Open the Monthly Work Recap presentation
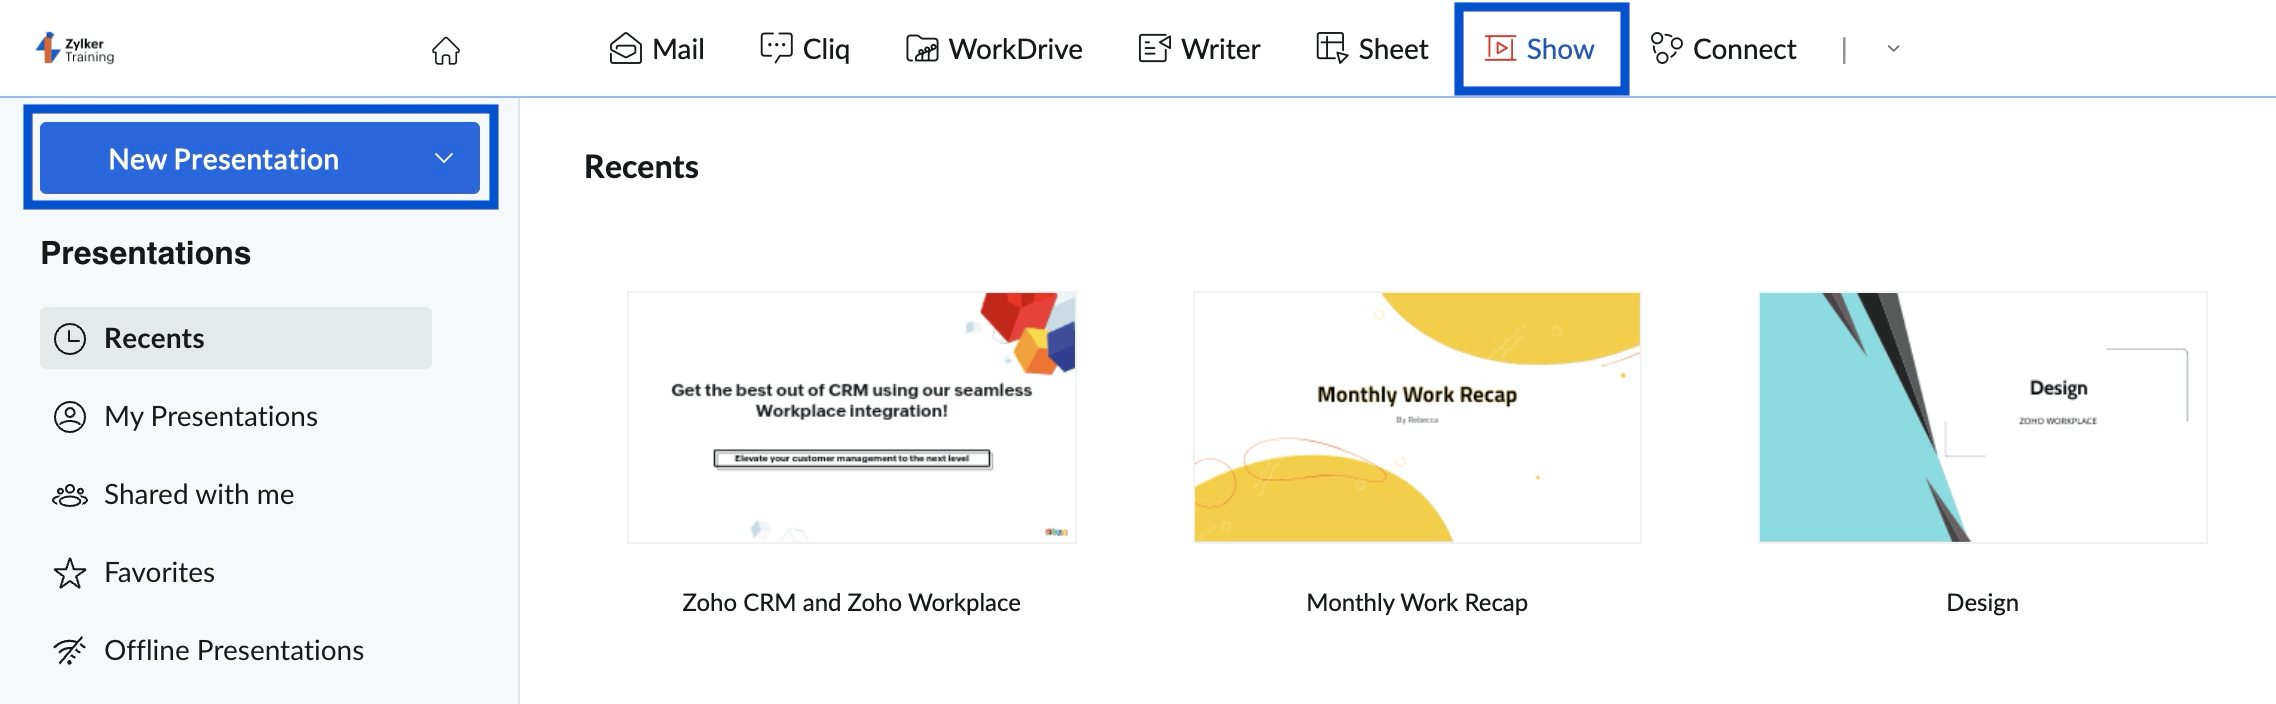Image resolution: width=2276 pixels, height=704 pixels. click(1416, 416)
